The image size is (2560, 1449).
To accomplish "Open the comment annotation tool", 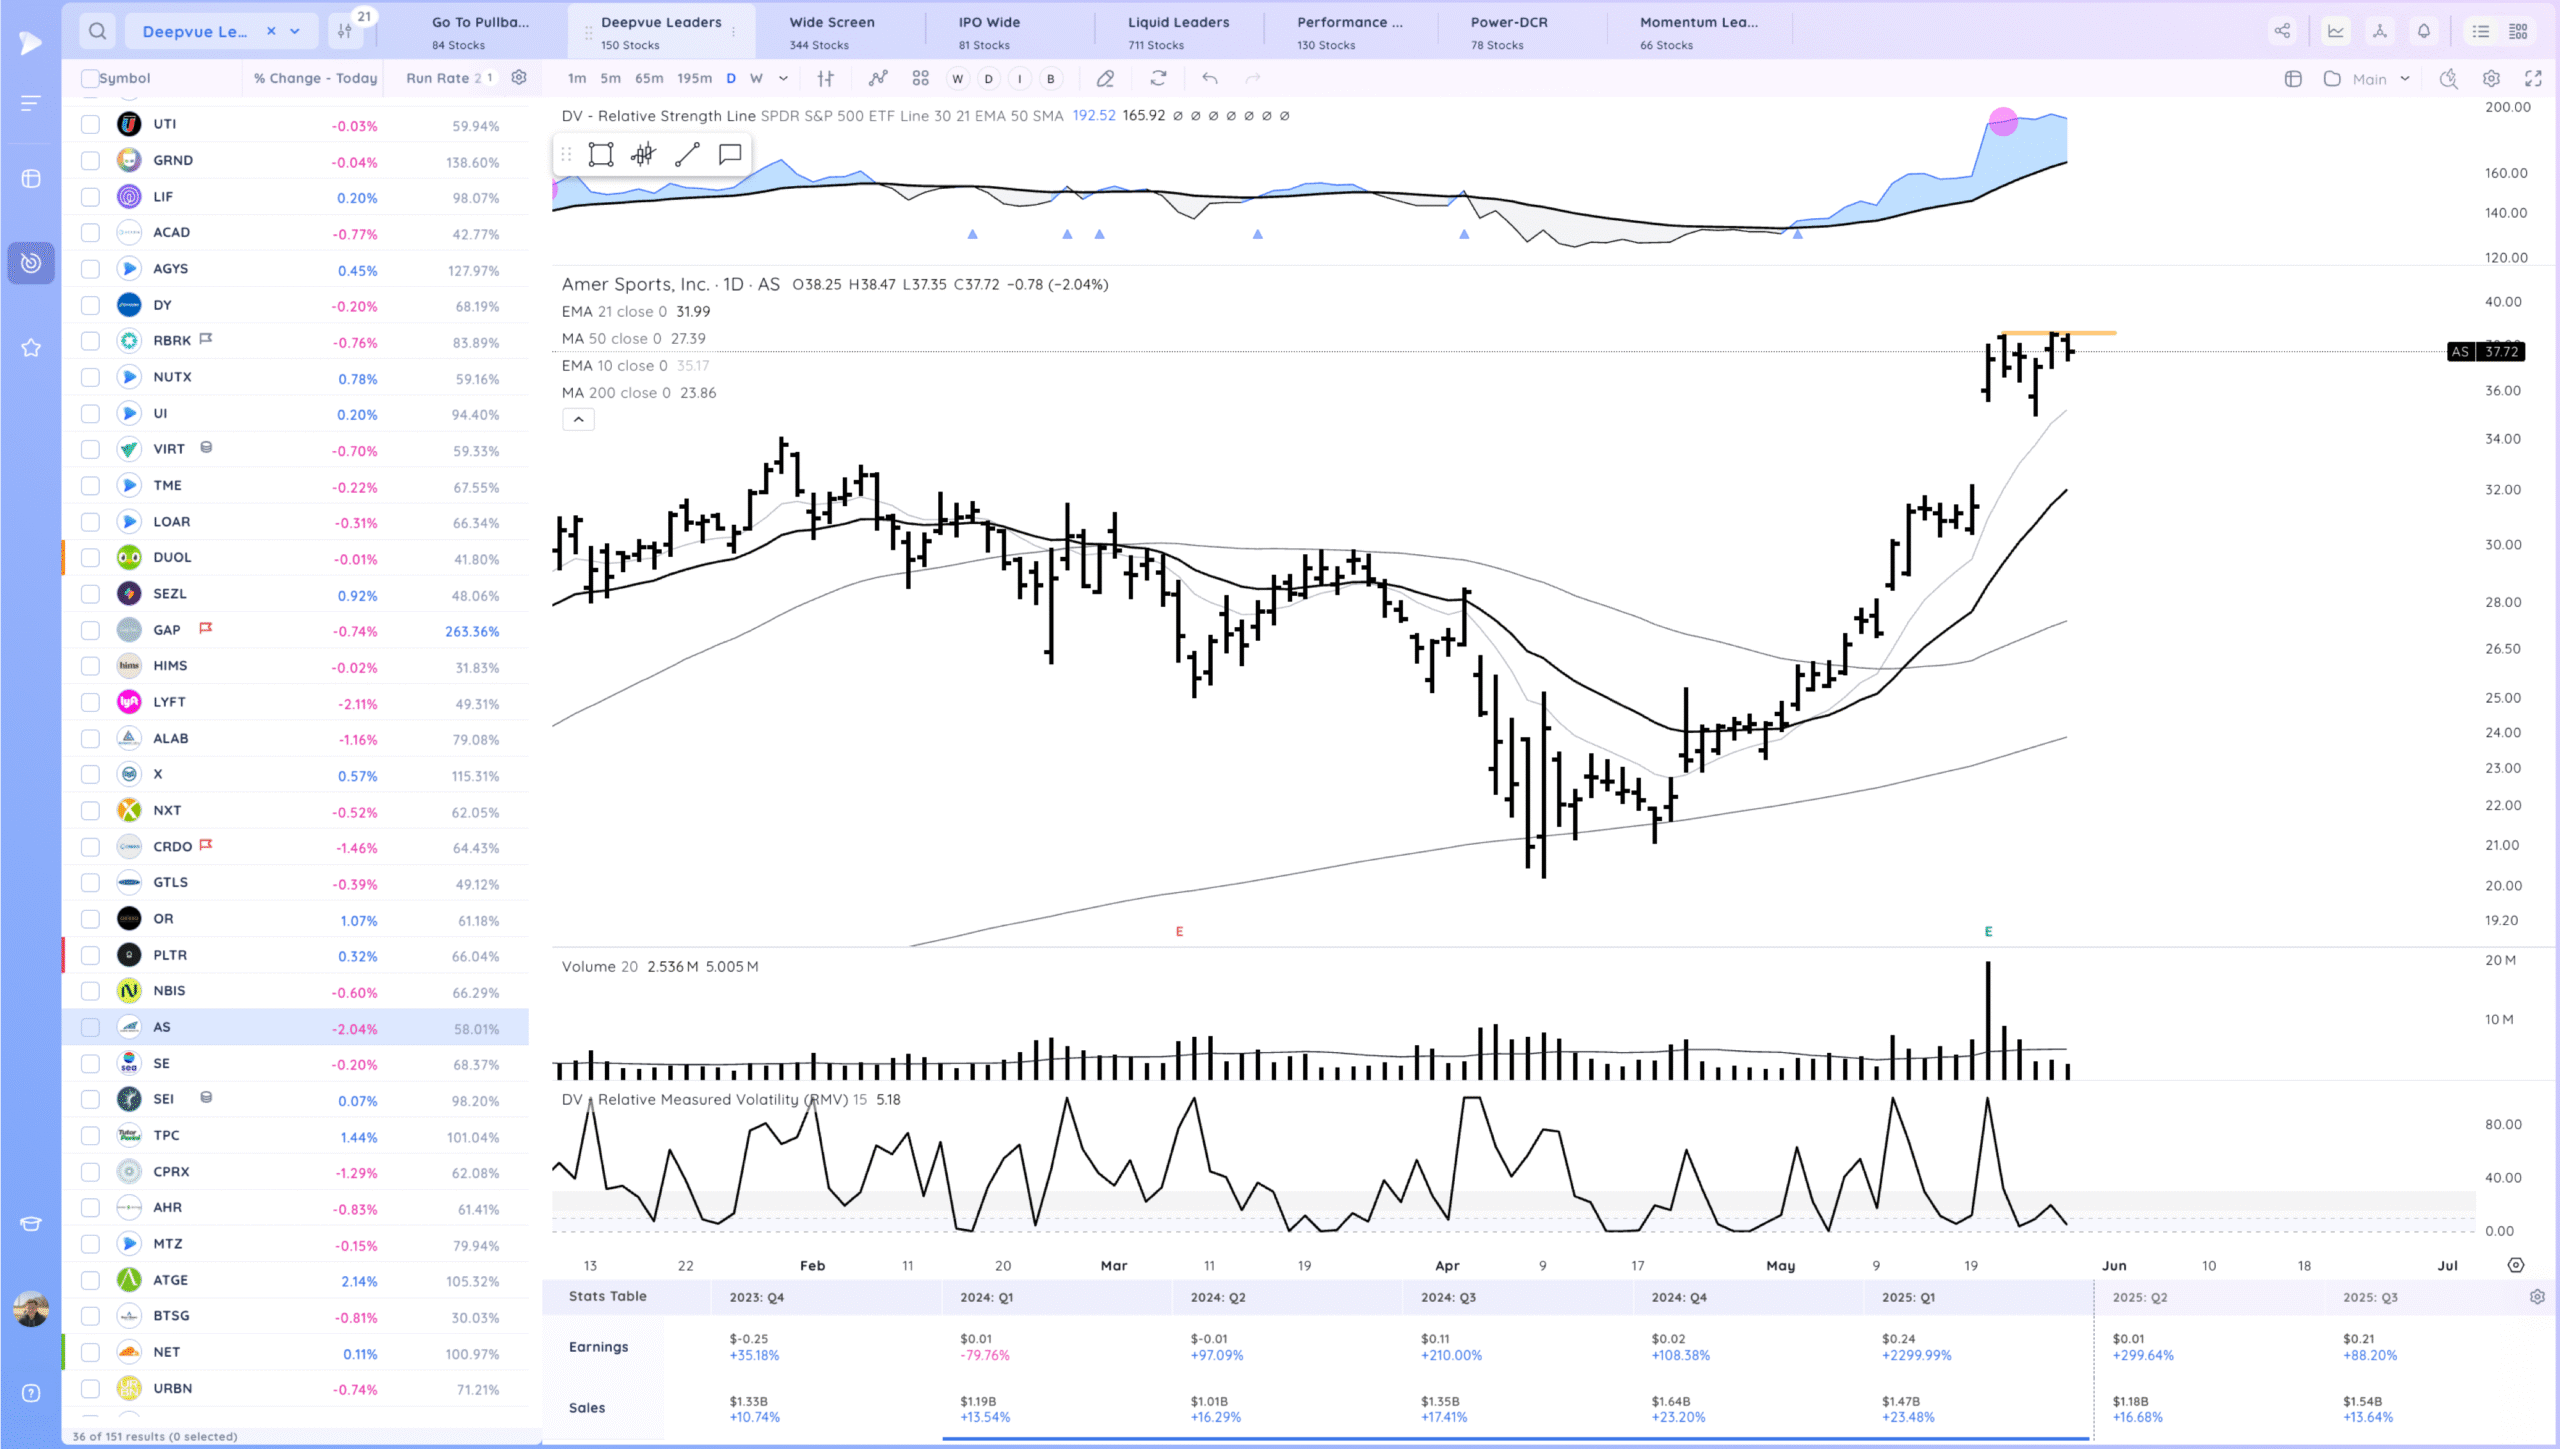I will click(x=730, y=154).
